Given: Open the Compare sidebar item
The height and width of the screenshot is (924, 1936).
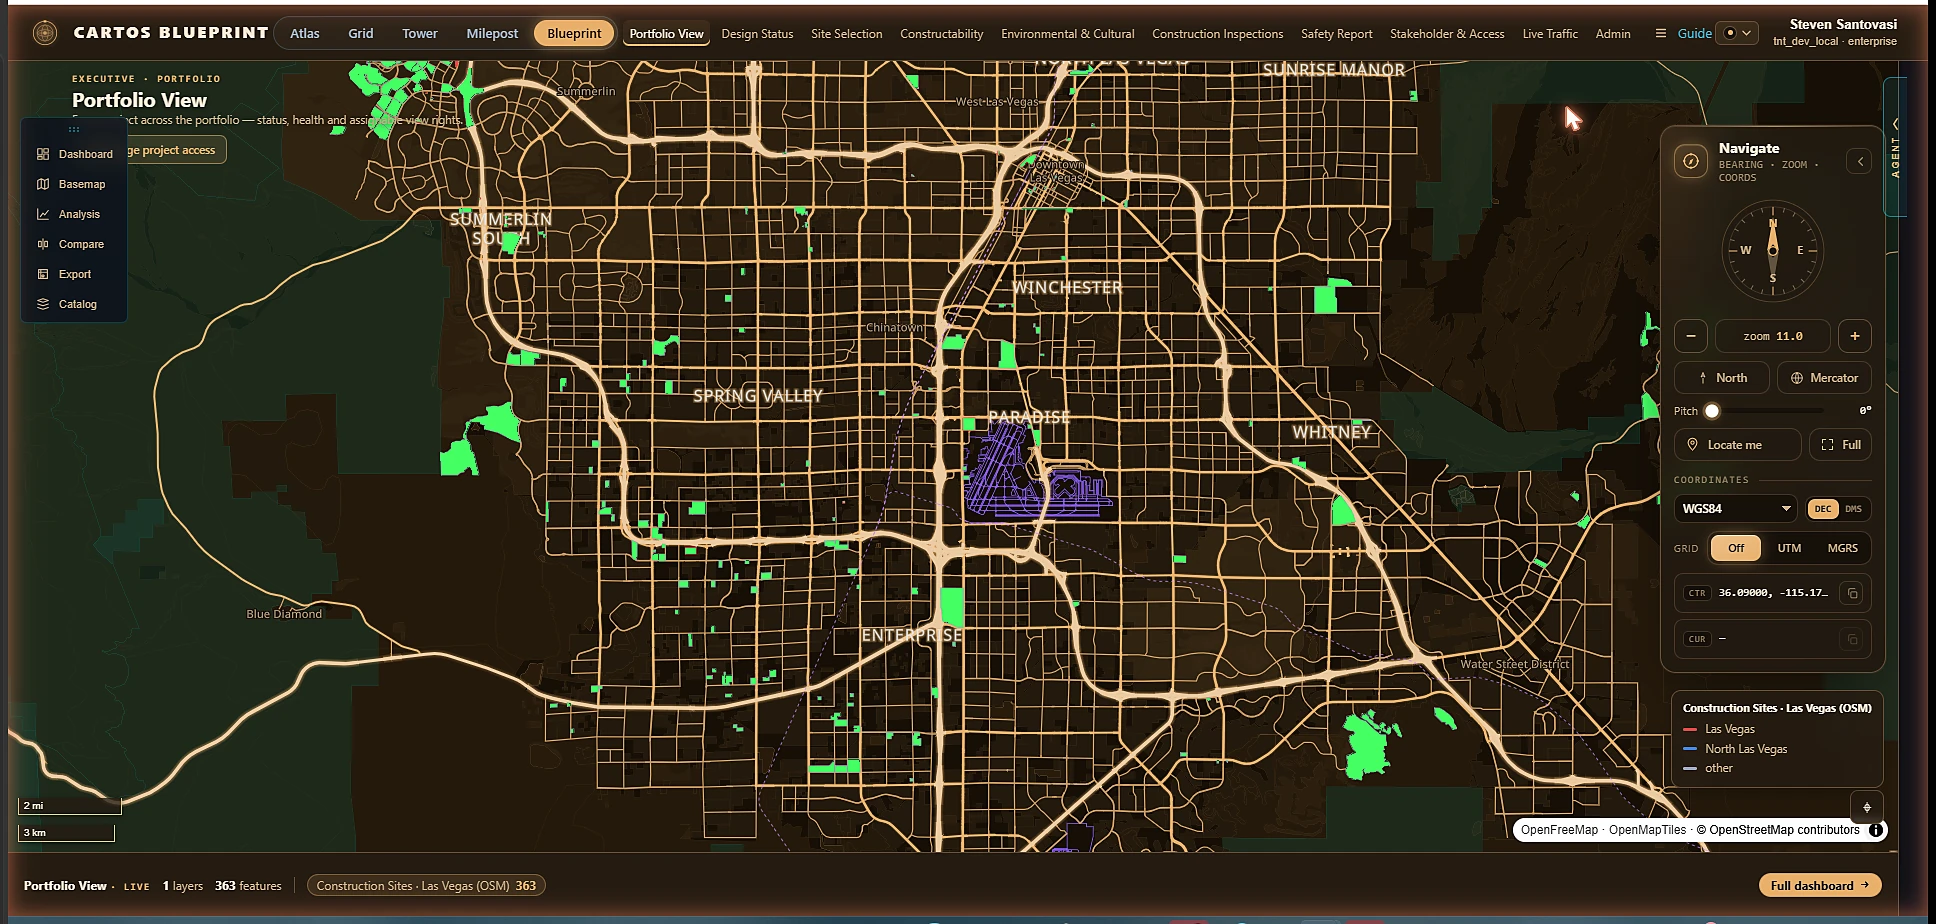Looking at the screenshot, I should coord(75,244).
